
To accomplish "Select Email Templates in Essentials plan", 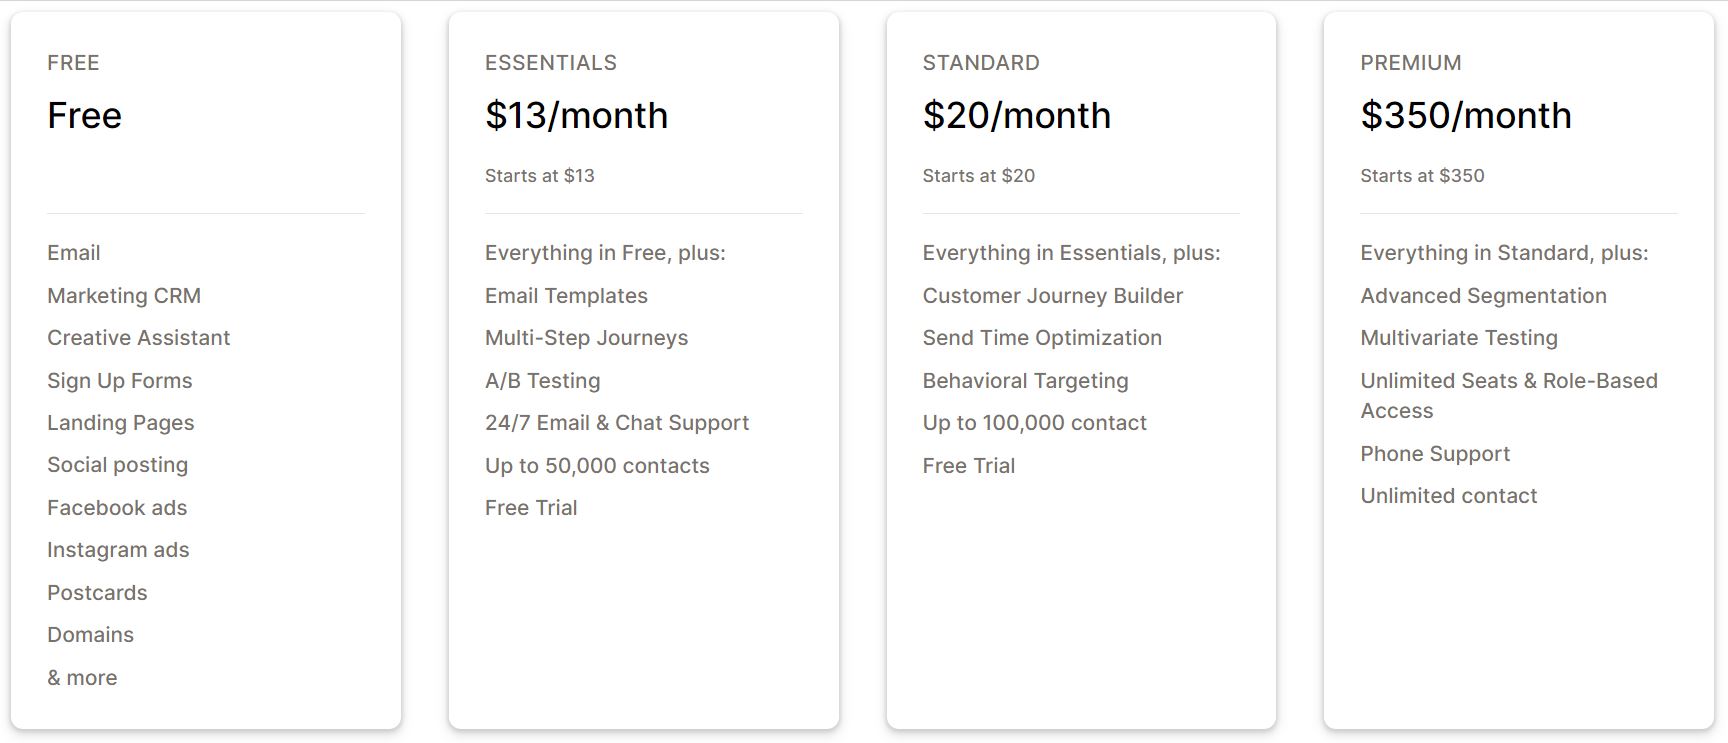I will coord(566,296).
